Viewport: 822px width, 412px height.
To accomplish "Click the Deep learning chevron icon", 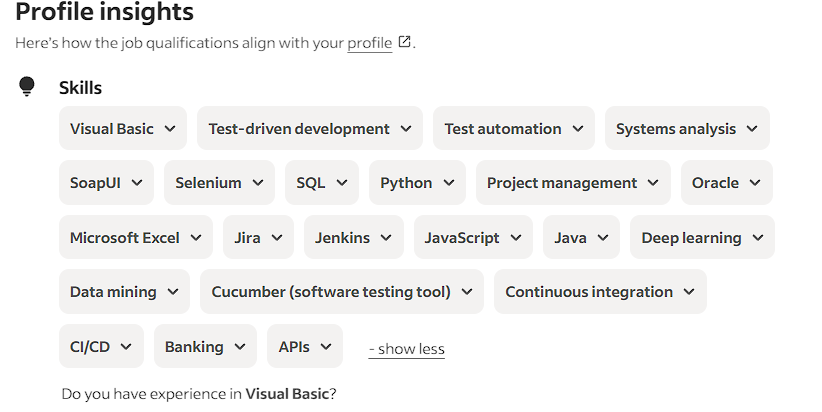I will click(x=758, y=238).
